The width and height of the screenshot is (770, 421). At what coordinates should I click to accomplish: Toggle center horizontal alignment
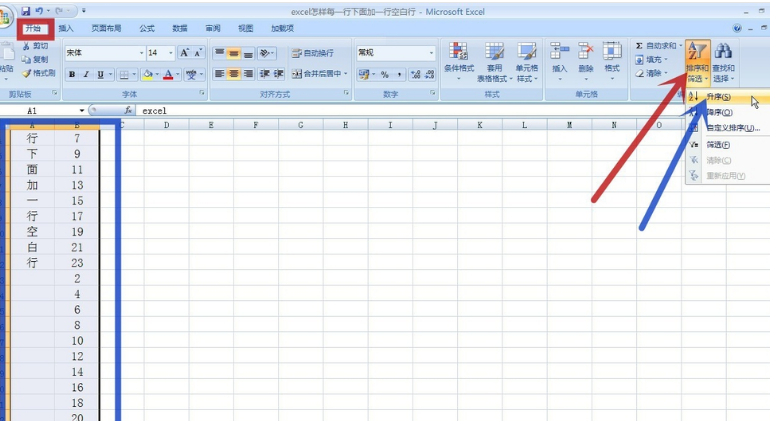pyautogui.click(x=234, y=74)
